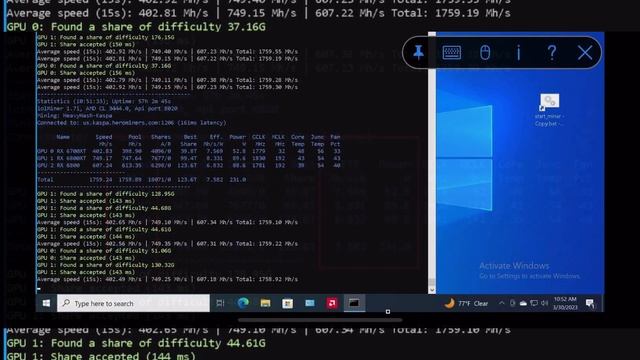Open the Windows Start menu
Image resolution: width=640 pixels, height=360 pixels.
46,303
